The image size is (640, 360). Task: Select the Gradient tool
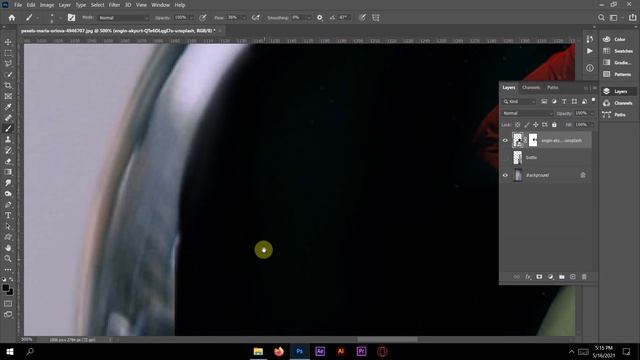point(8,172)
